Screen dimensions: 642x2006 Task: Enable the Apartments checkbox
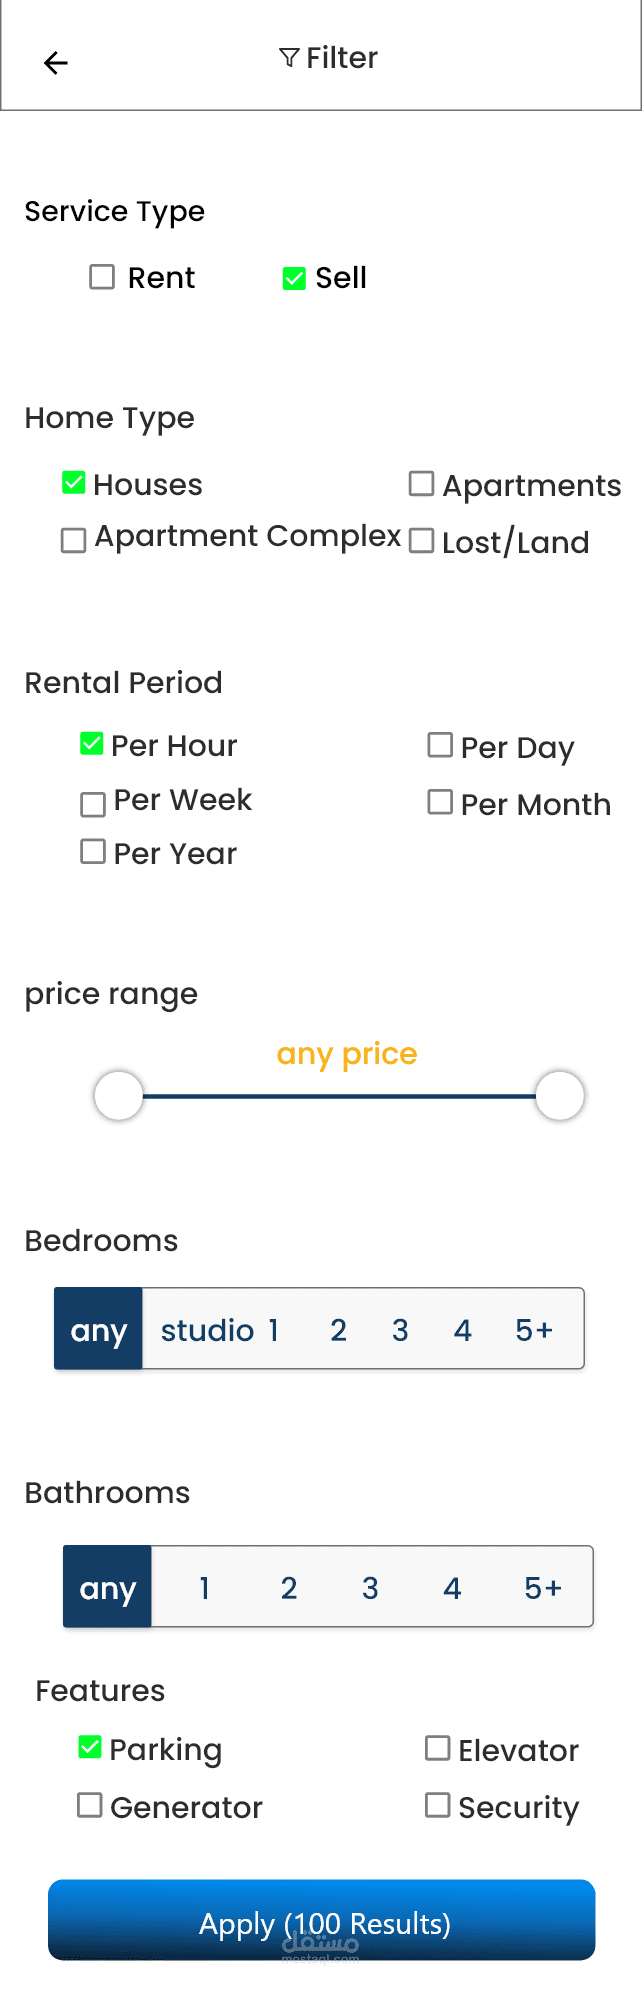pos(422,484)
